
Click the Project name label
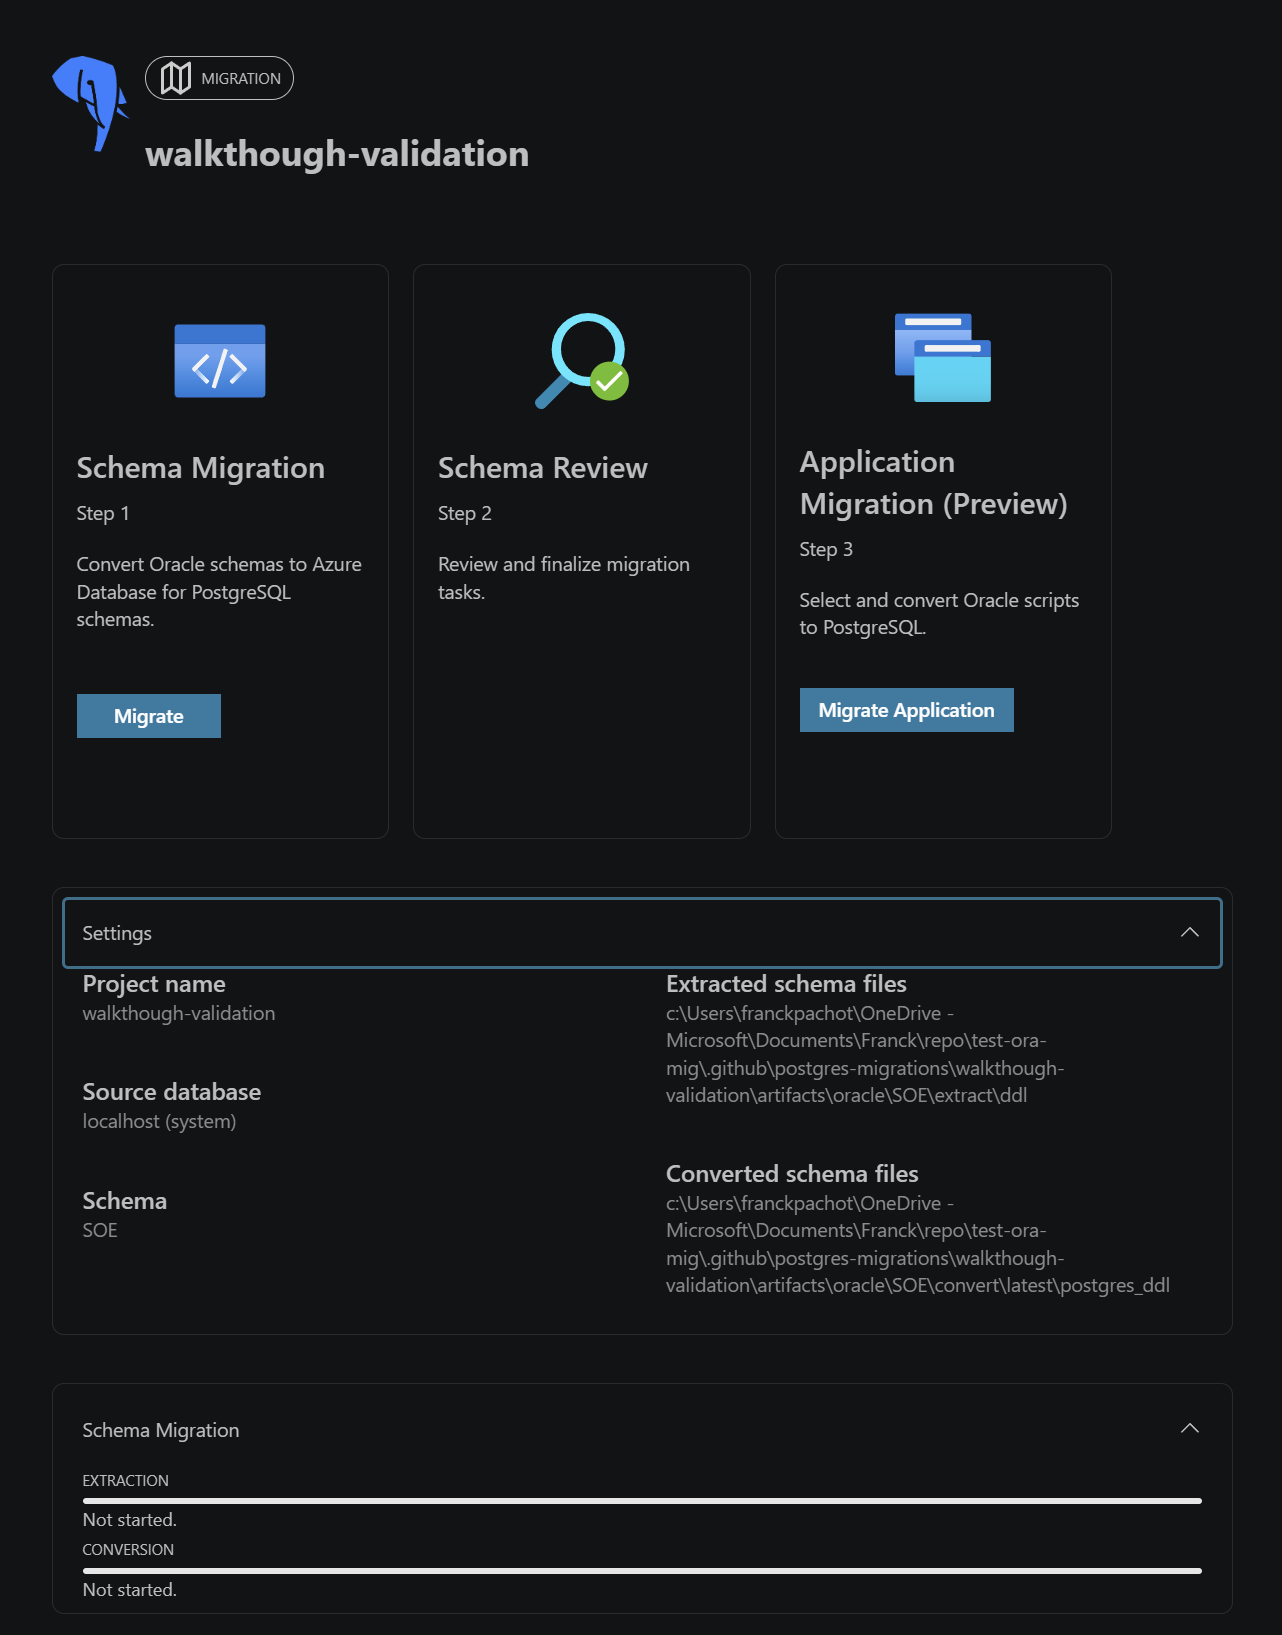tap(154, 984)
